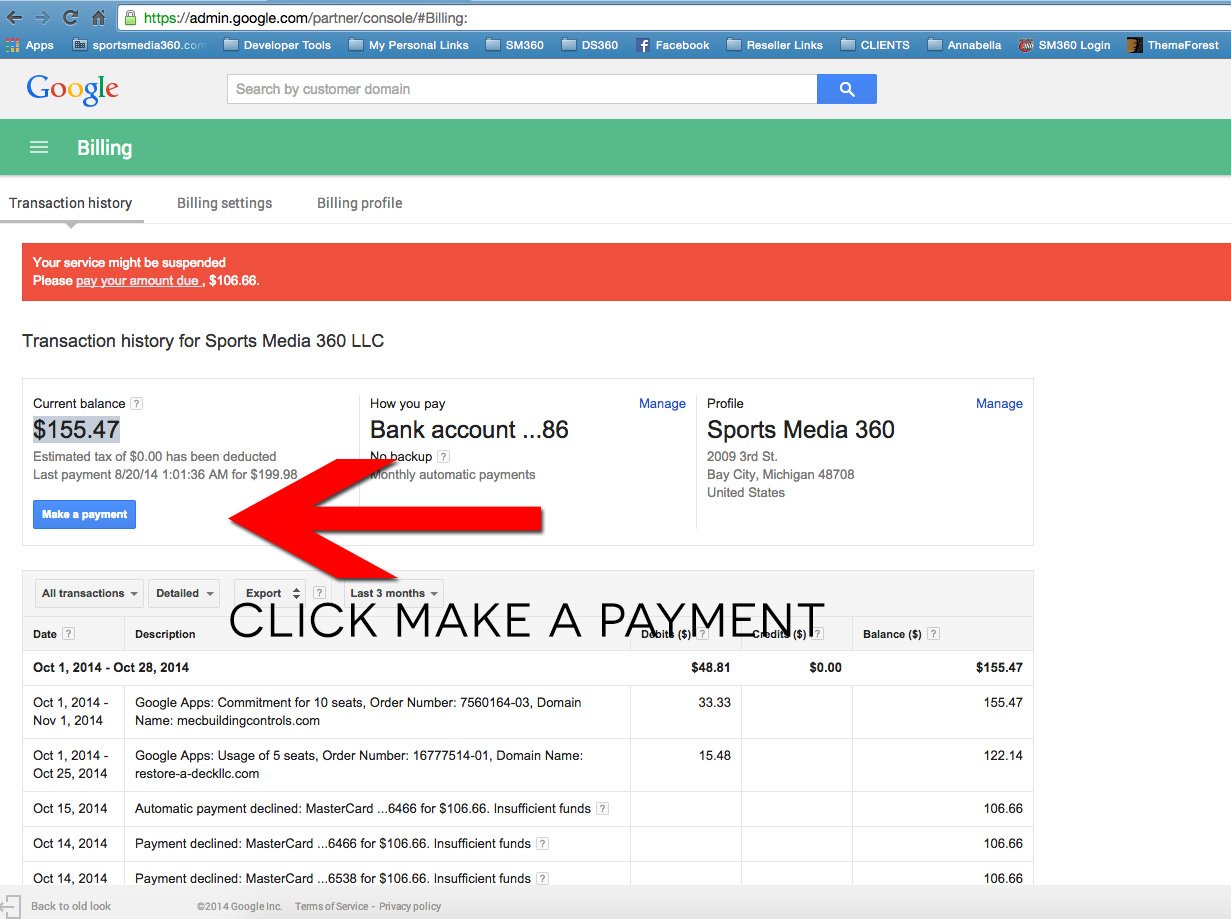The height and width of the screenshot is (919, 1231).
Task: Click the browser back arrow
Action: click(14, 18)
